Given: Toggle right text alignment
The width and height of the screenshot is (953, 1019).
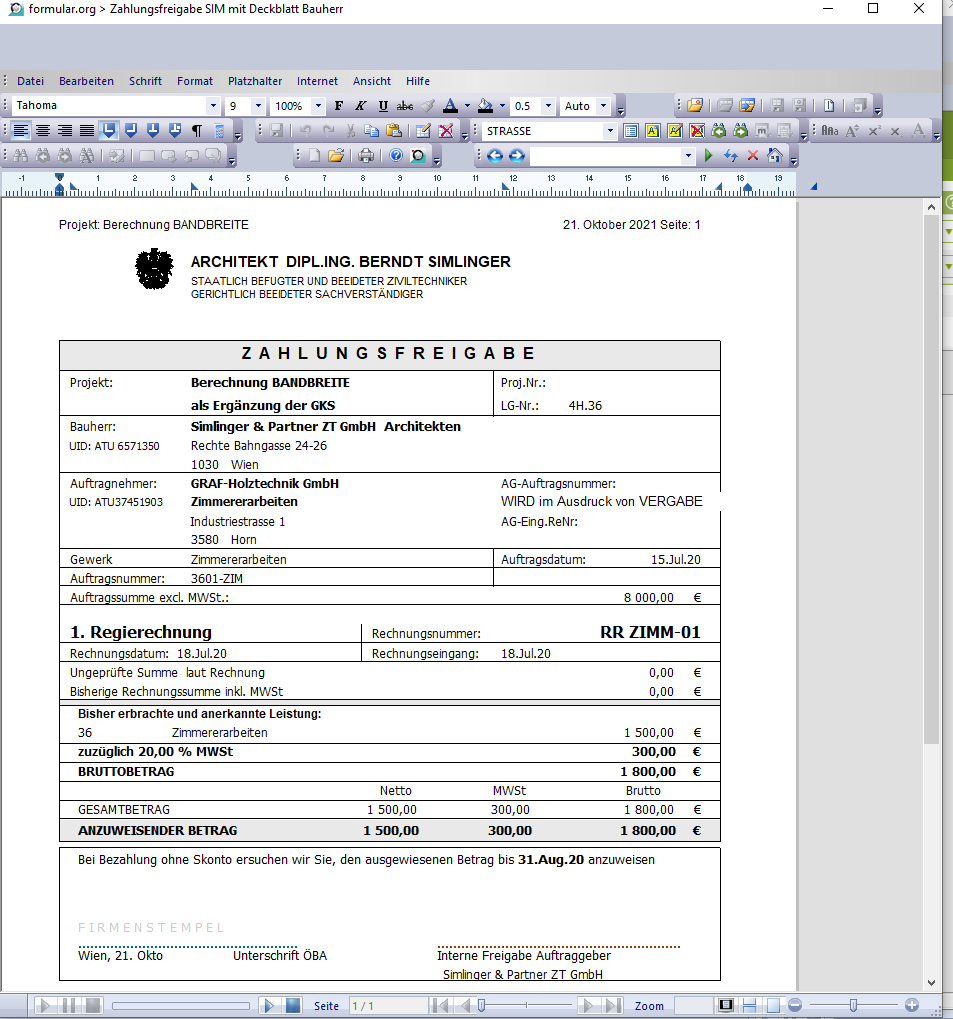Looking at the screenshot, I should pyautogui.click(x=65, y=131).
